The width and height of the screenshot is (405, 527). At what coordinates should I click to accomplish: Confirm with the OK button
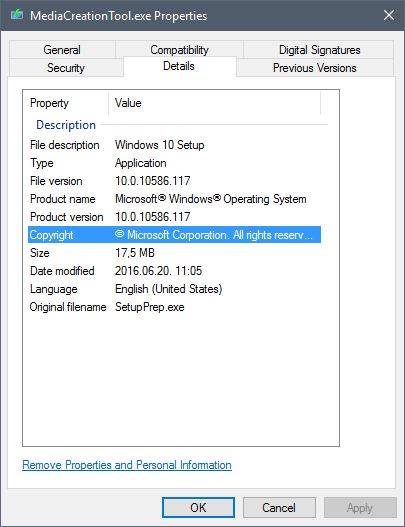point(198,508)
